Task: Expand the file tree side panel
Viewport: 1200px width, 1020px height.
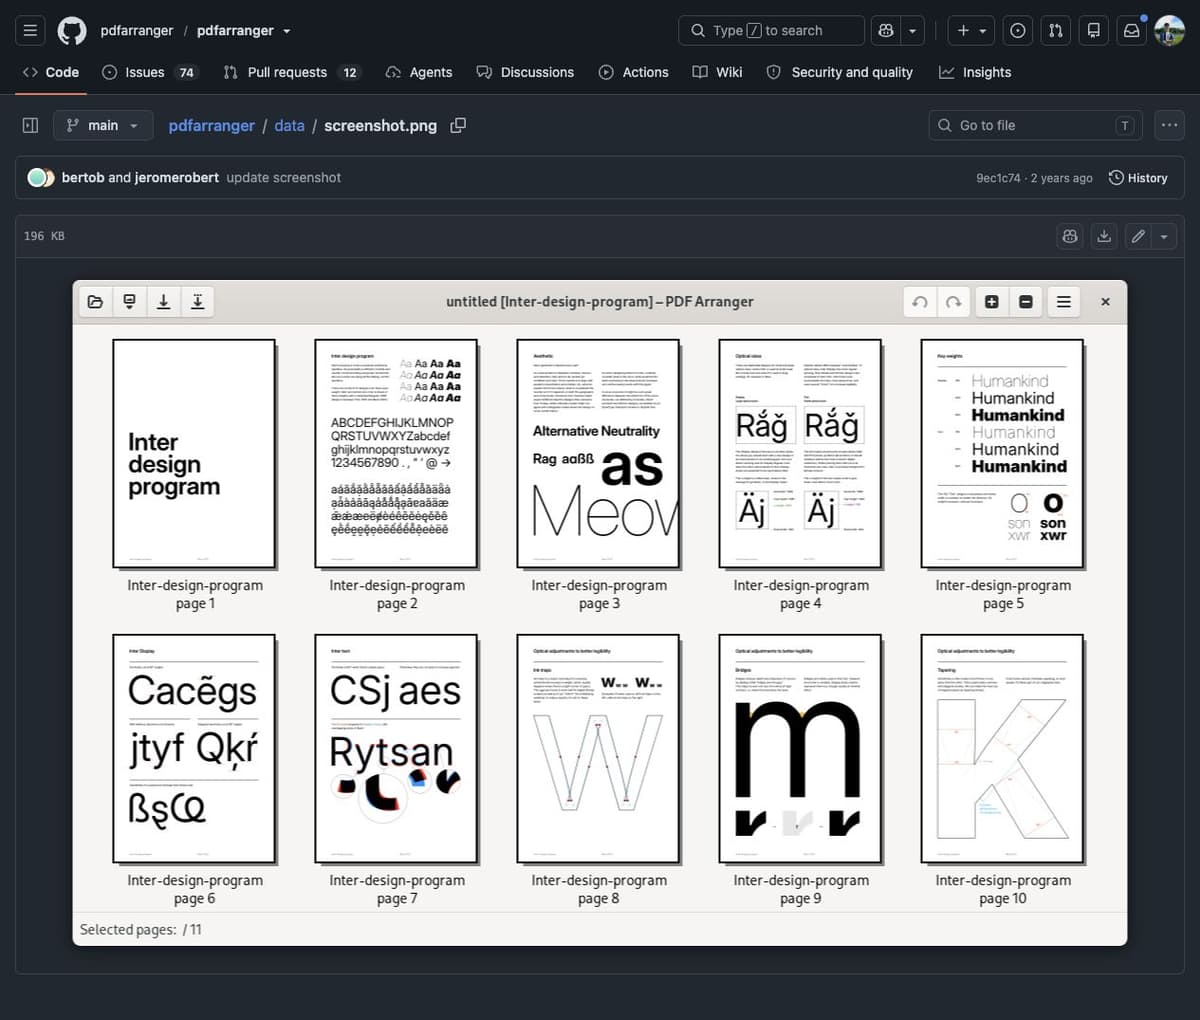Action: click(30, 126)
